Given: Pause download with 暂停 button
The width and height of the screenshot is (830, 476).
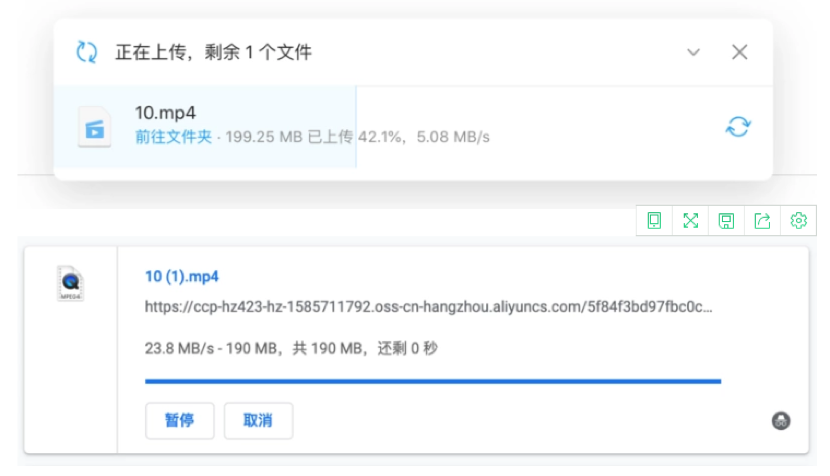Looking at the screenshot, I should click(x=179, y=420).
